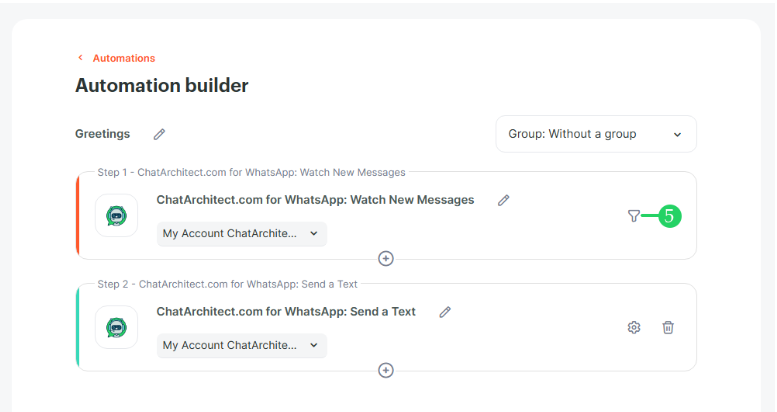Click the back chevron beside Automations
Viewport: 777px width, 412px height.
[x=80, y=58]
